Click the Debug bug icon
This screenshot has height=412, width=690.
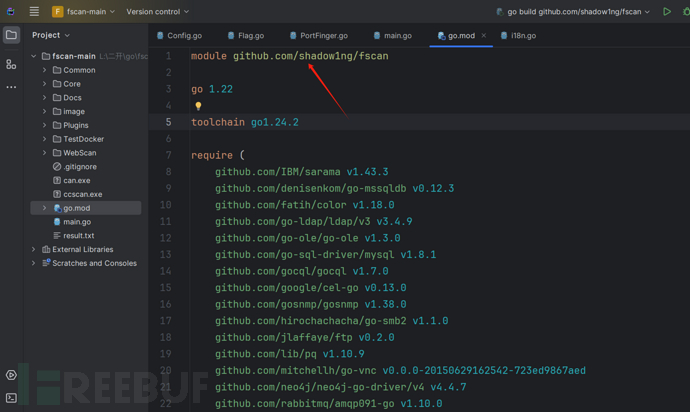[x=685, y=12]
